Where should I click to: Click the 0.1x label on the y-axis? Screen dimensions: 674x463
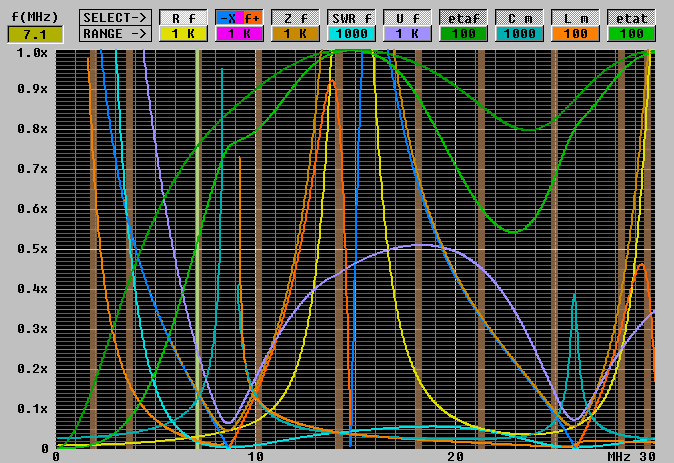(x=32, y=408)
